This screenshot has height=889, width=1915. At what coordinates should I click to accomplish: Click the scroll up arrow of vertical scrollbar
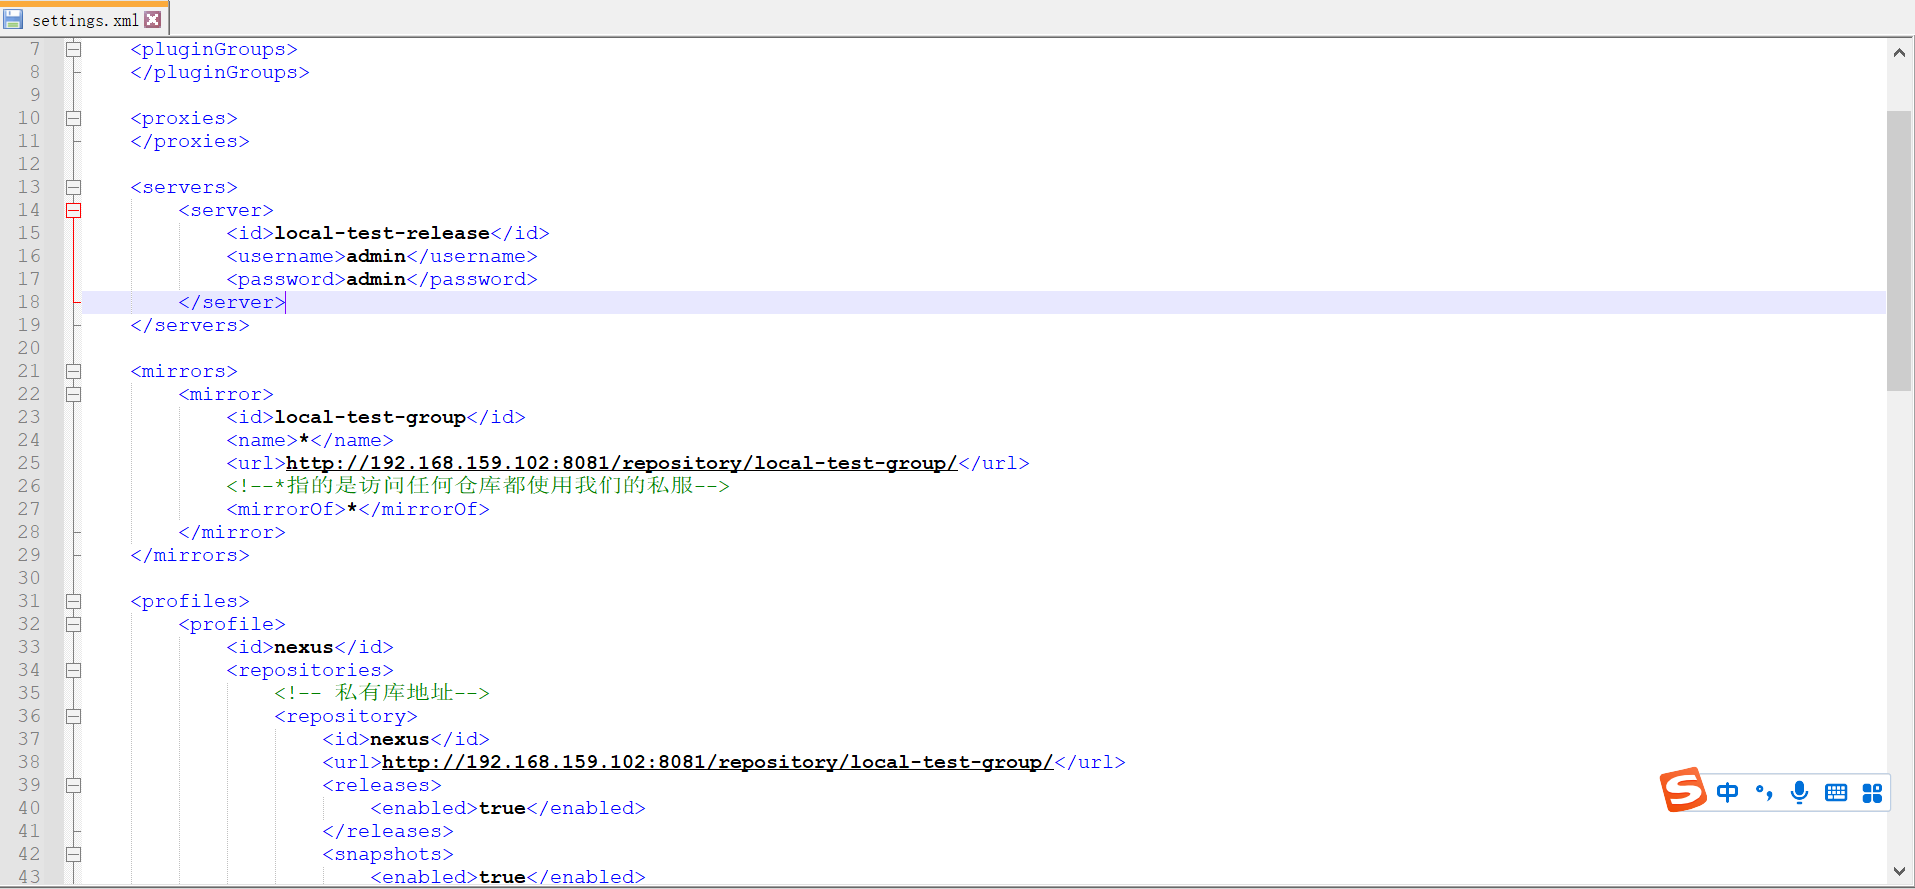point(1899,53)
